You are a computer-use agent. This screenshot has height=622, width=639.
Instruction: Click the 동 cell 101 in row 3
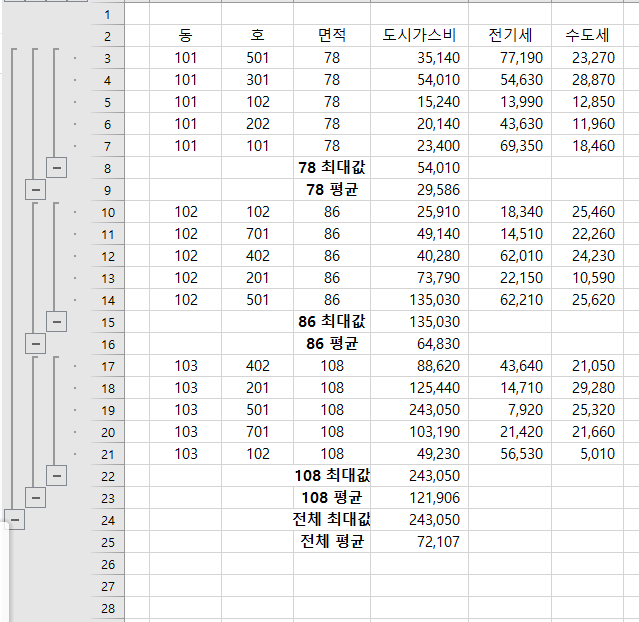(x=185, y=58)
